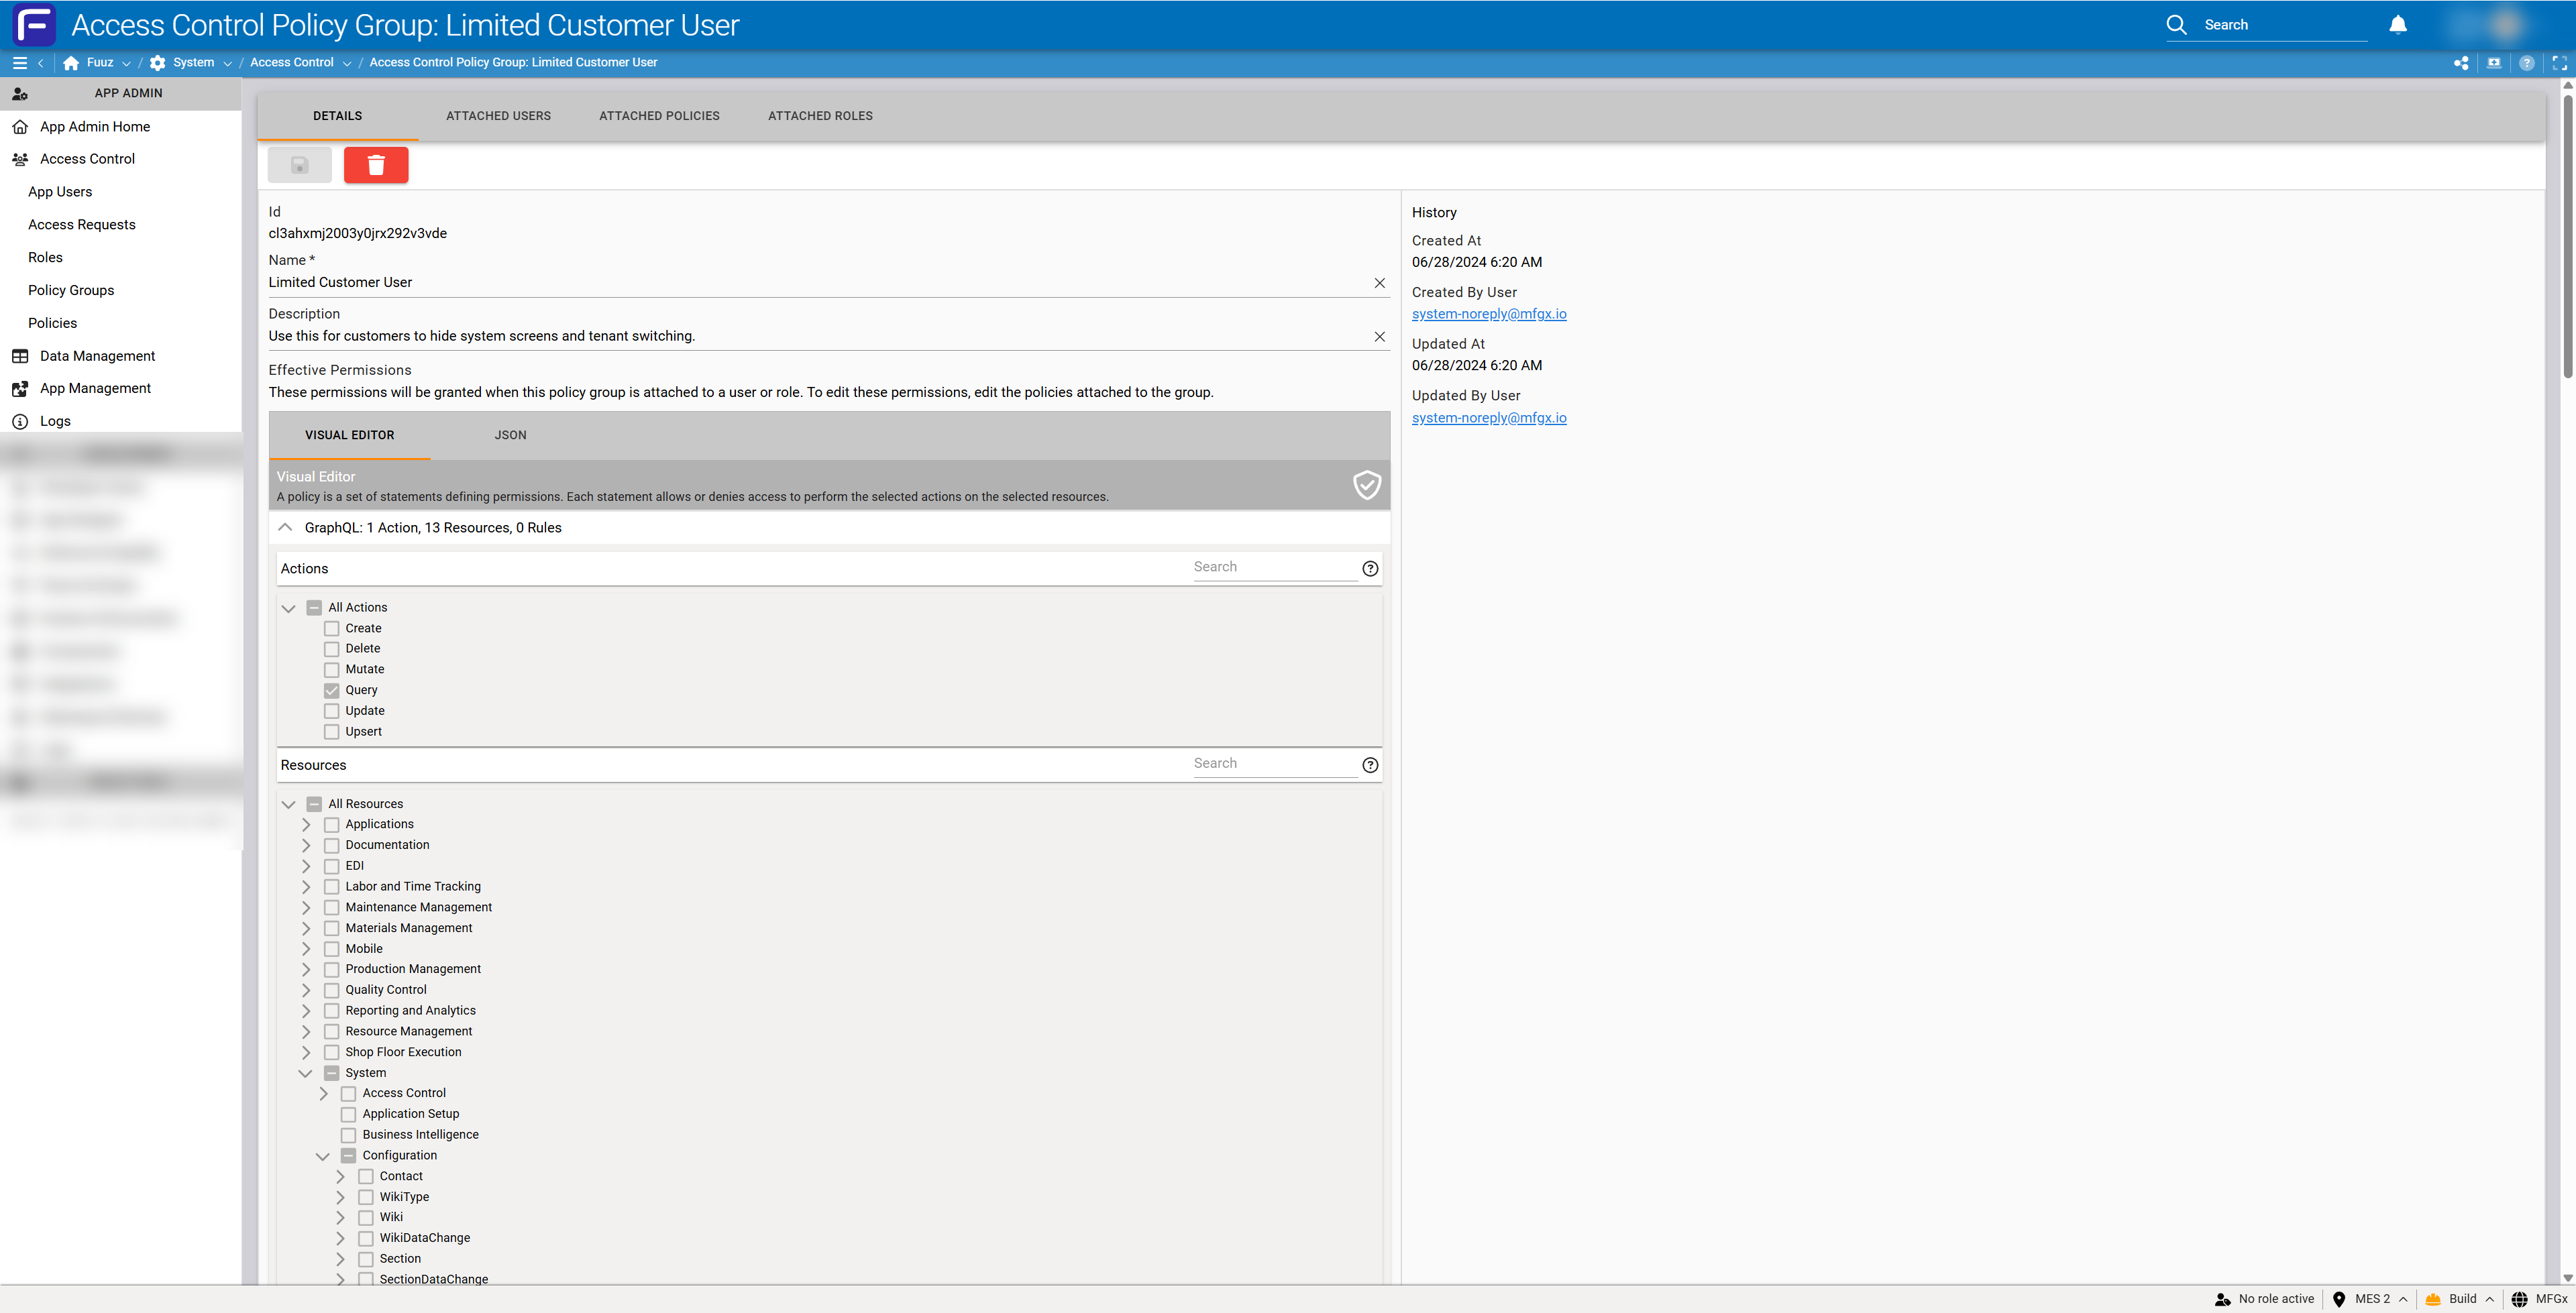The image size is (2576, 1313).
Task: Switch to the Attached Policies tab
Action: 659,116
